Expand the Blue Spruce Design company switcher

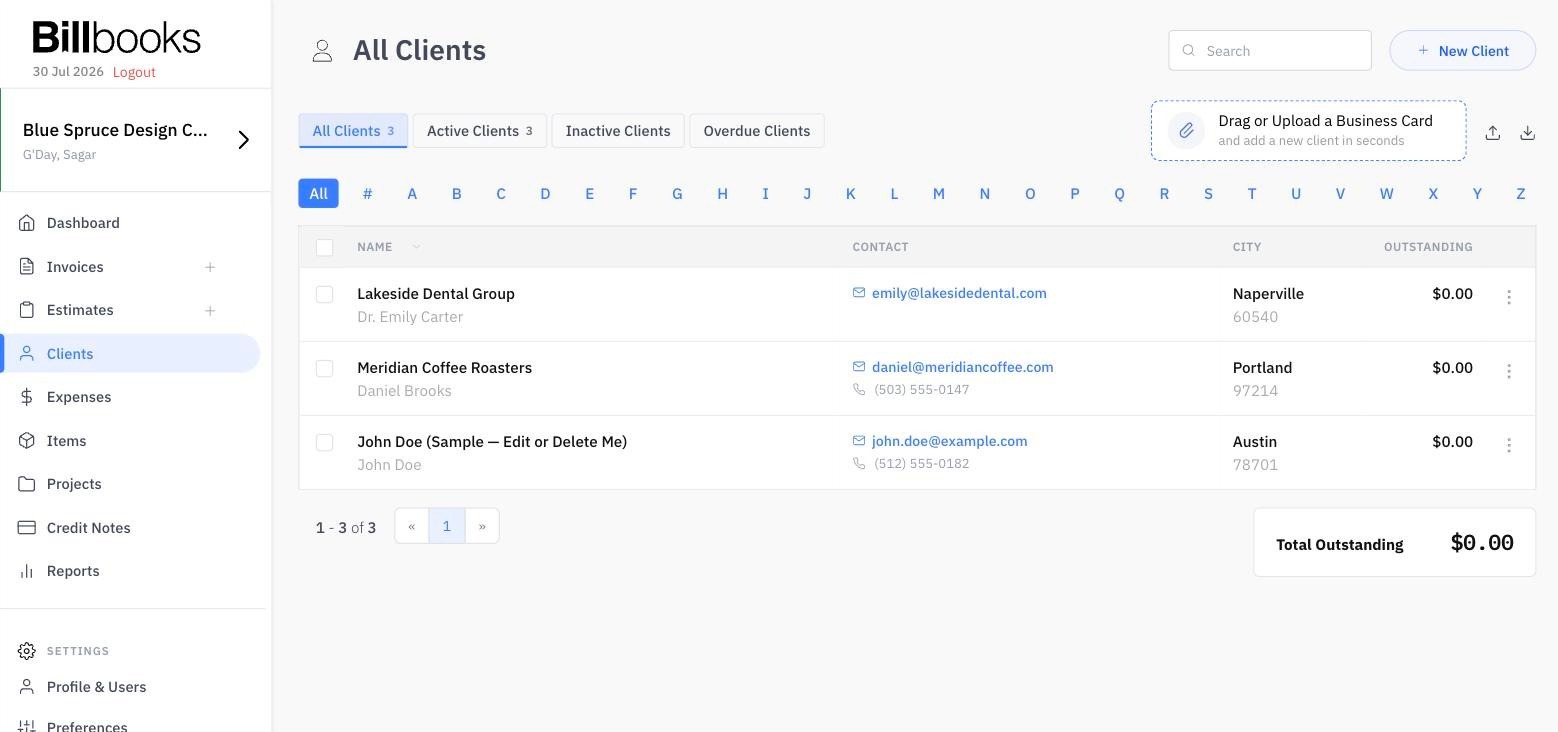pyautogui.click(x=243, y=140)
